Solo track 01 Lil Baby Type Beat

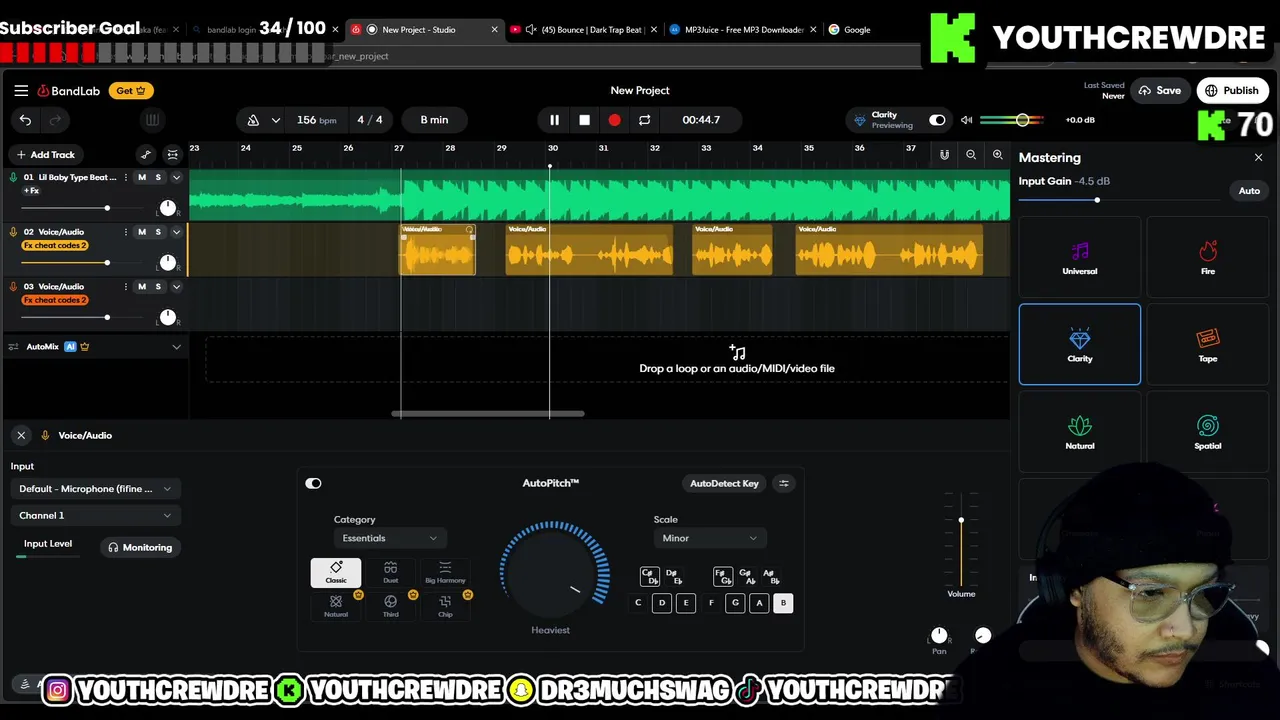(158, 178)
